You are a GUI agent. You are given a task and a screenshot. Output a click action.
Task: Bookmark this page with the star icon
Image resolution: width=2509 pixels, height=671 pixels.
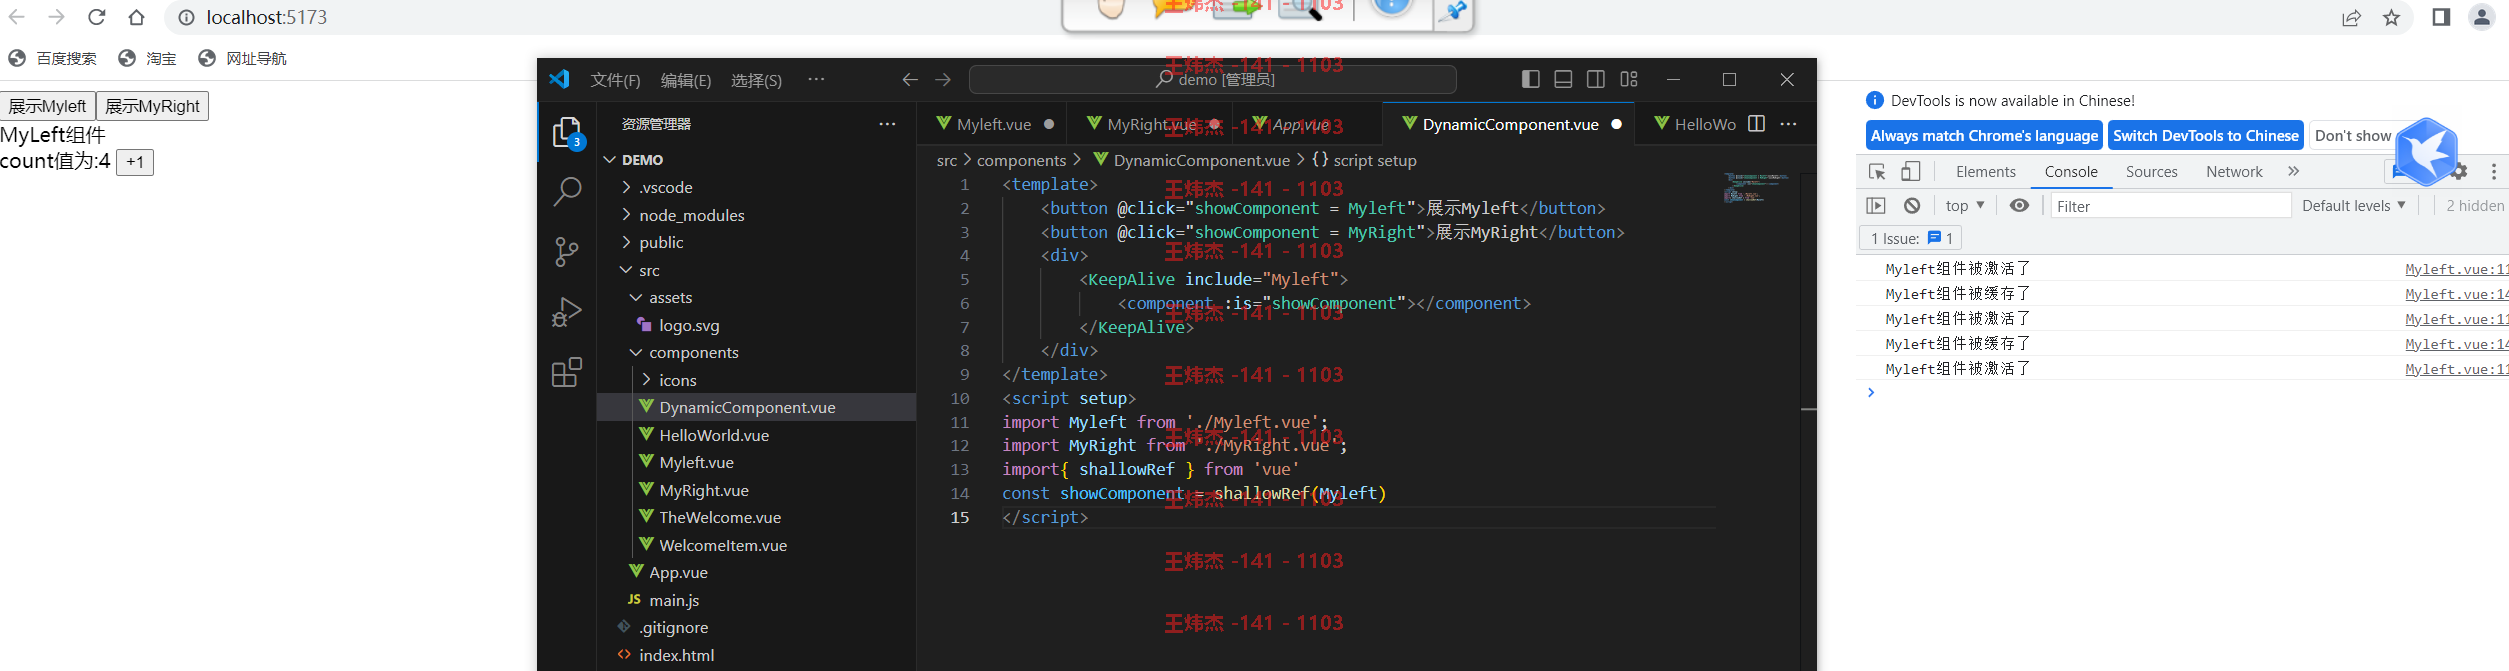coord(2391,18)
